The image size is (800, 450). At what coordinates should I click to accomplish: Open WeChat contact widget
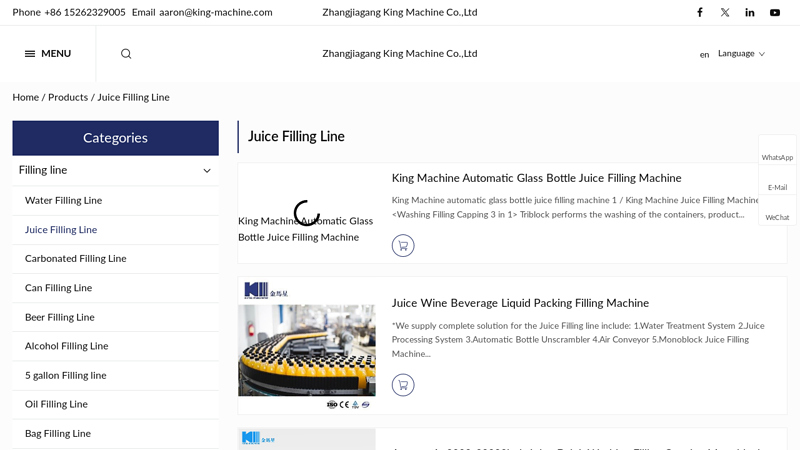777,210
